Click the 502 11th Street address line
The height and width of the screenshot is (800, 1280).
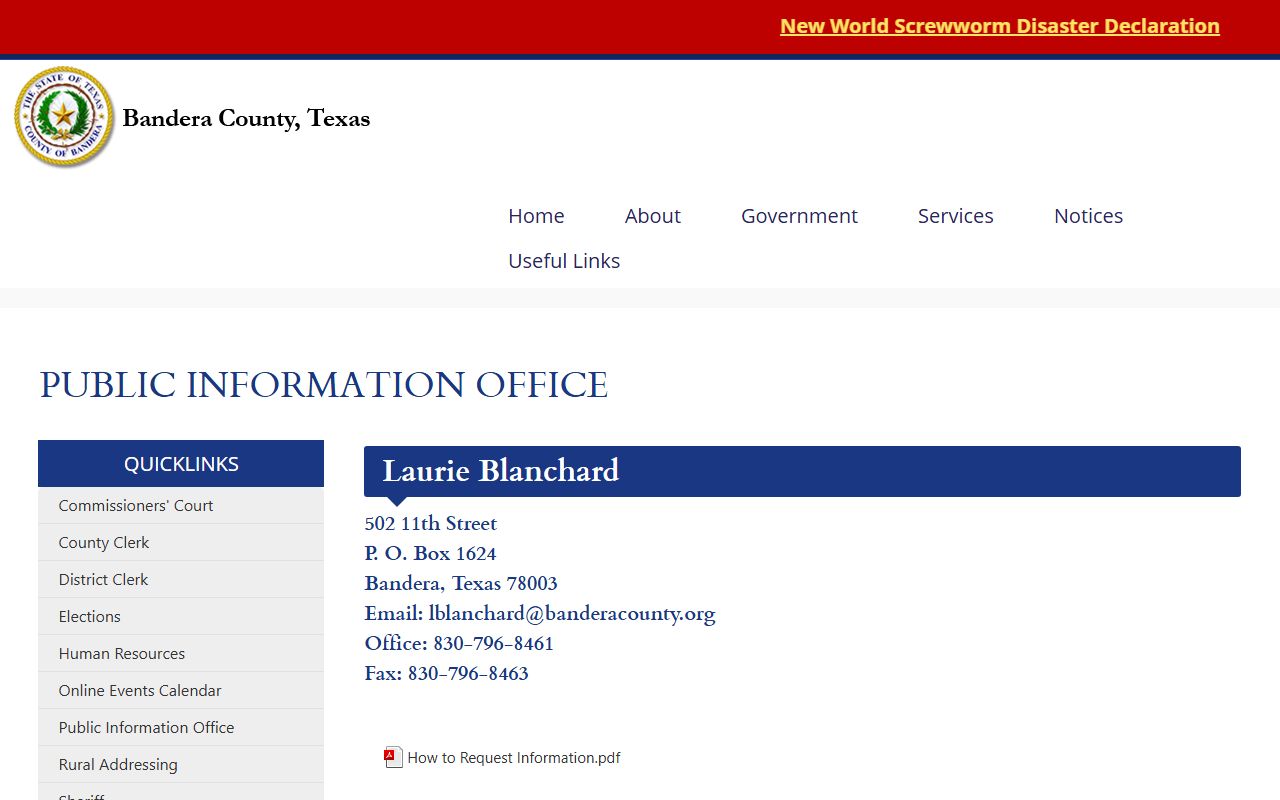tap(431, 523)
